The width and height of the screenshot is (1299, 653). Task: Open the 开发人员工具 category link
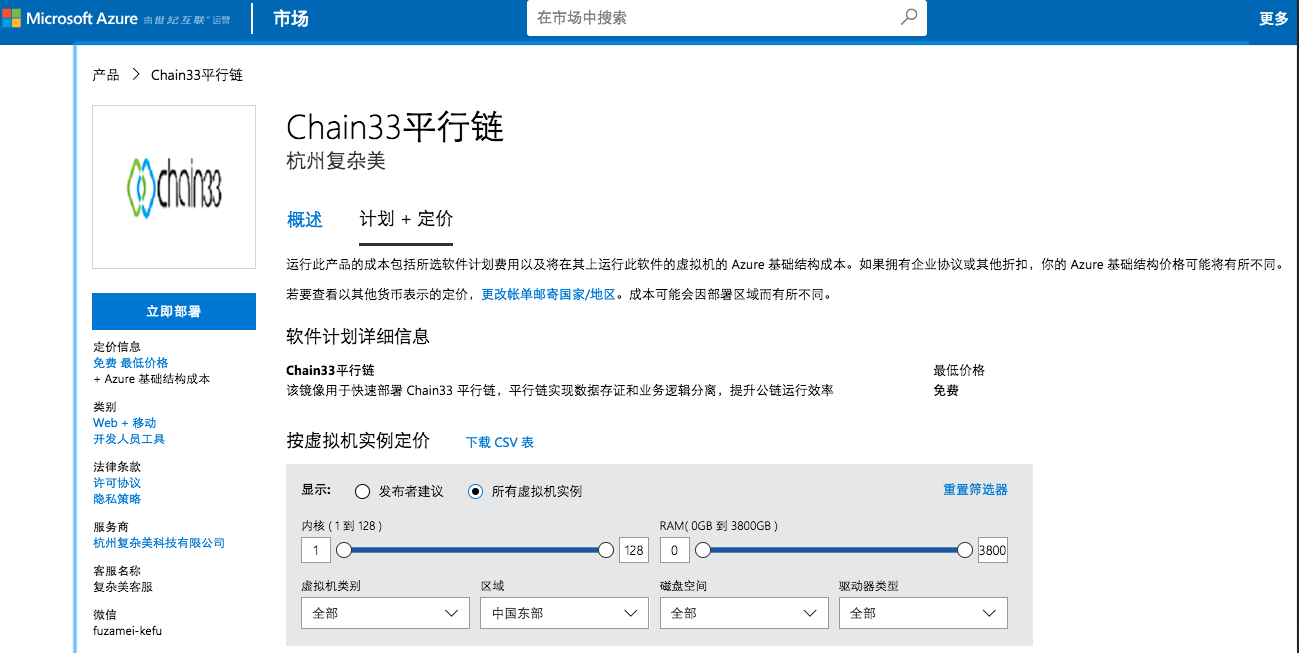coord(129,439)
